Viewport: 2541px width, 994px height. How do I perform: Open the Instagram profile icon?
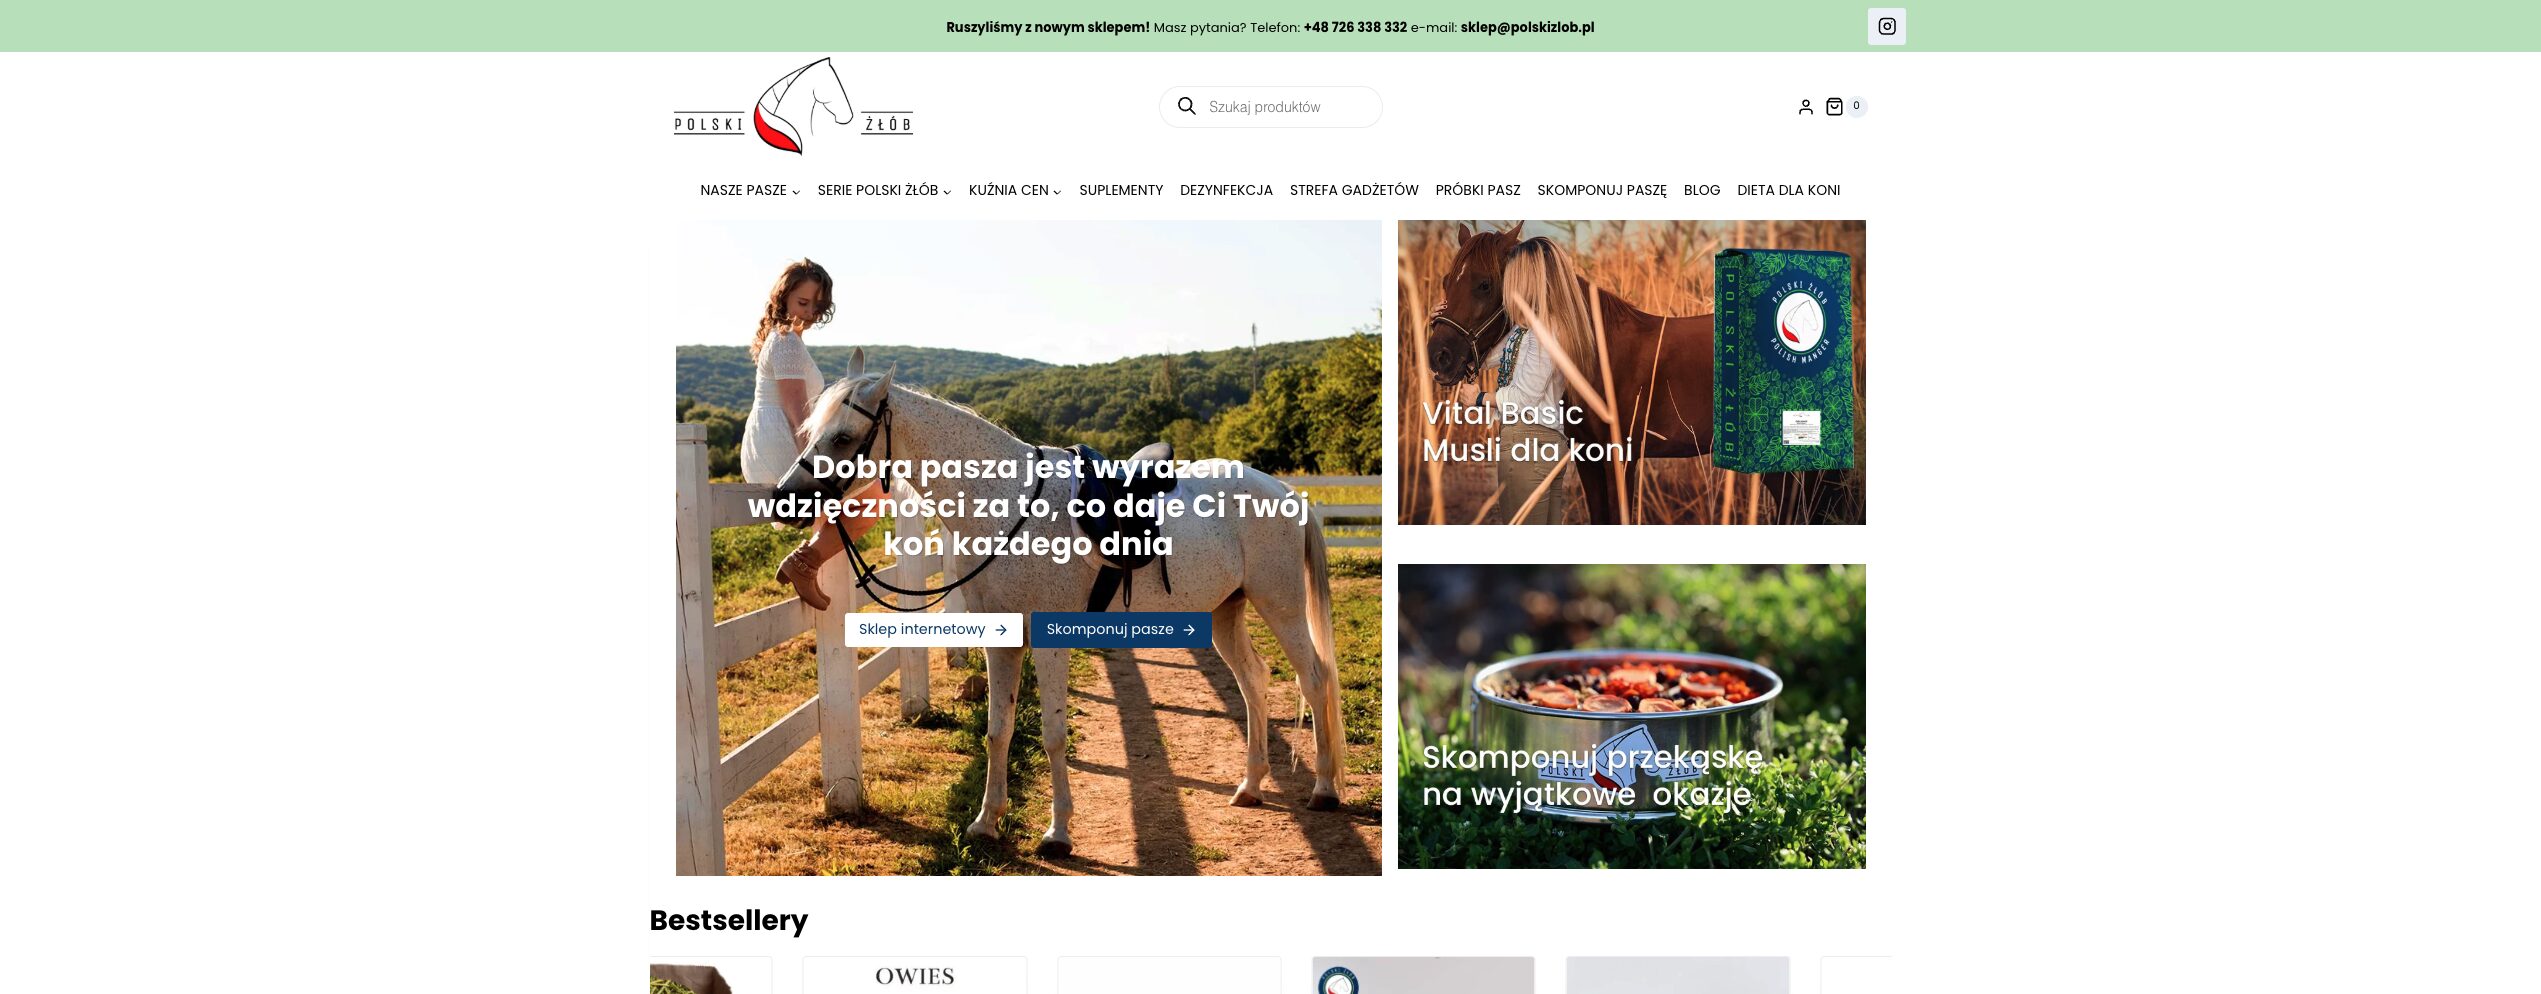tap(1886, 26)
